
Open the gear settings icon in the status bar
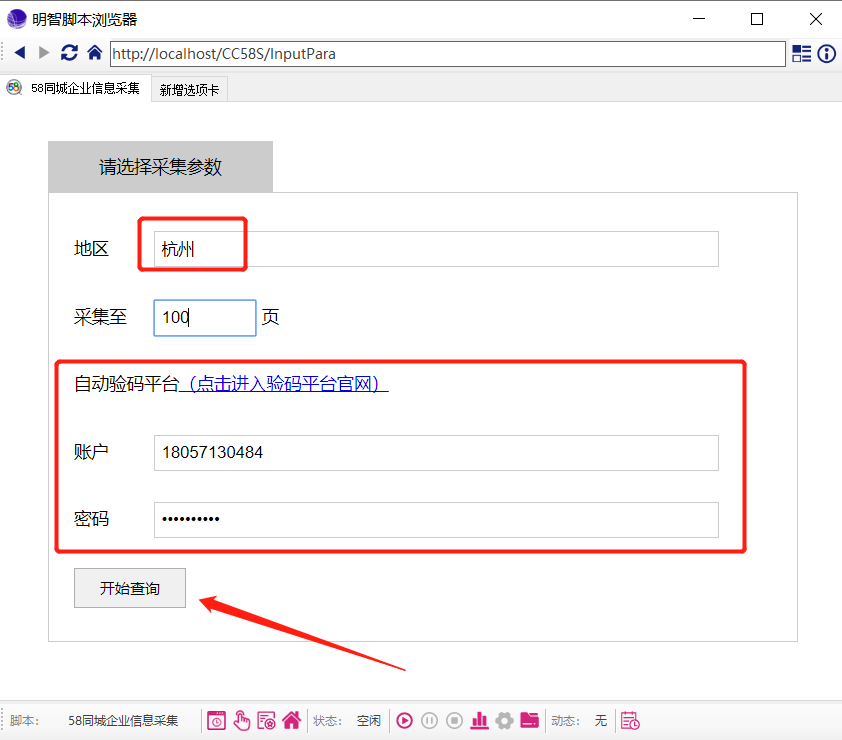[504, 721]
